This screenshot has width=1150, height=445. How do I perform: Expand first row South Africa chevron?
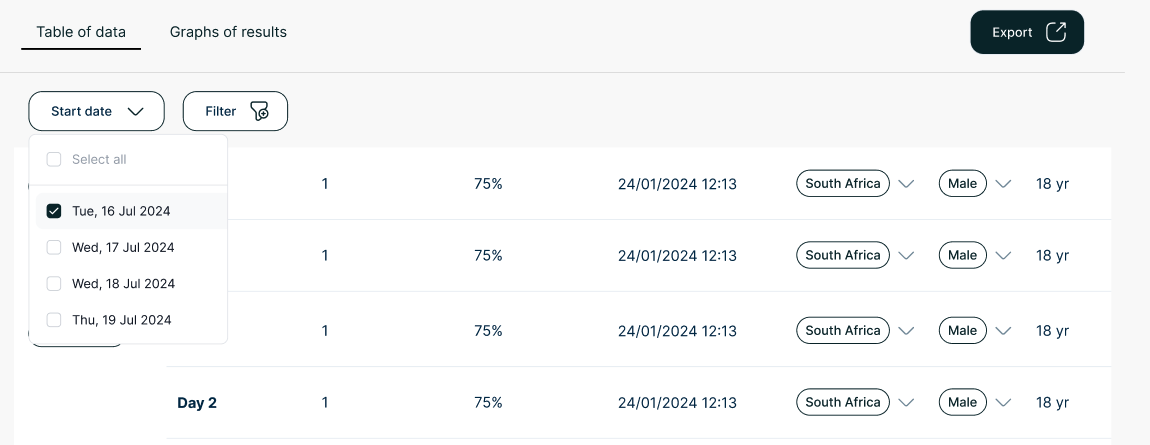[906, 184]
